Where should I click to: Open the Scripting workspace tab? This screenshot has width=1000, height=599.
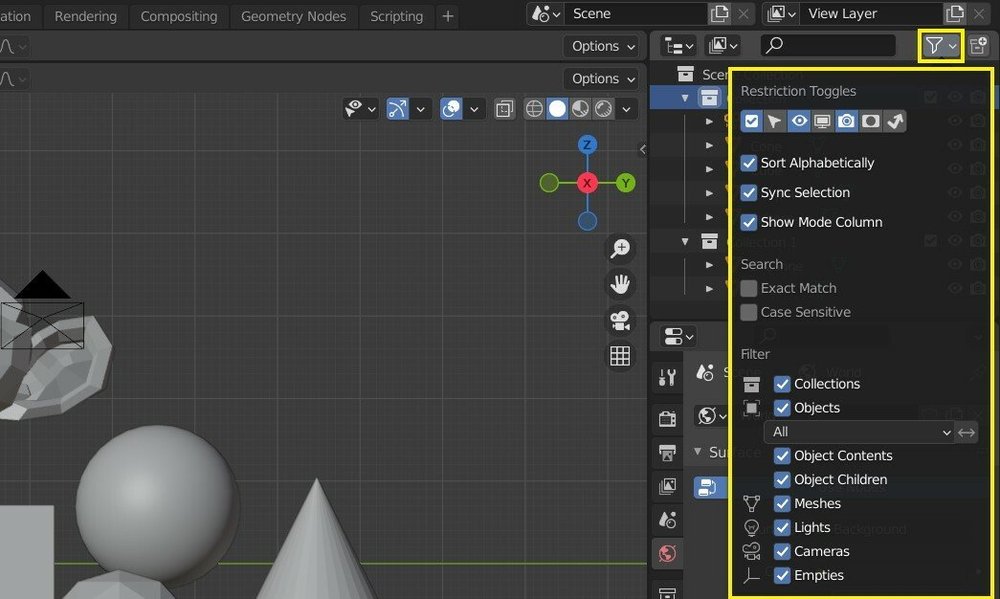point(396,16)
